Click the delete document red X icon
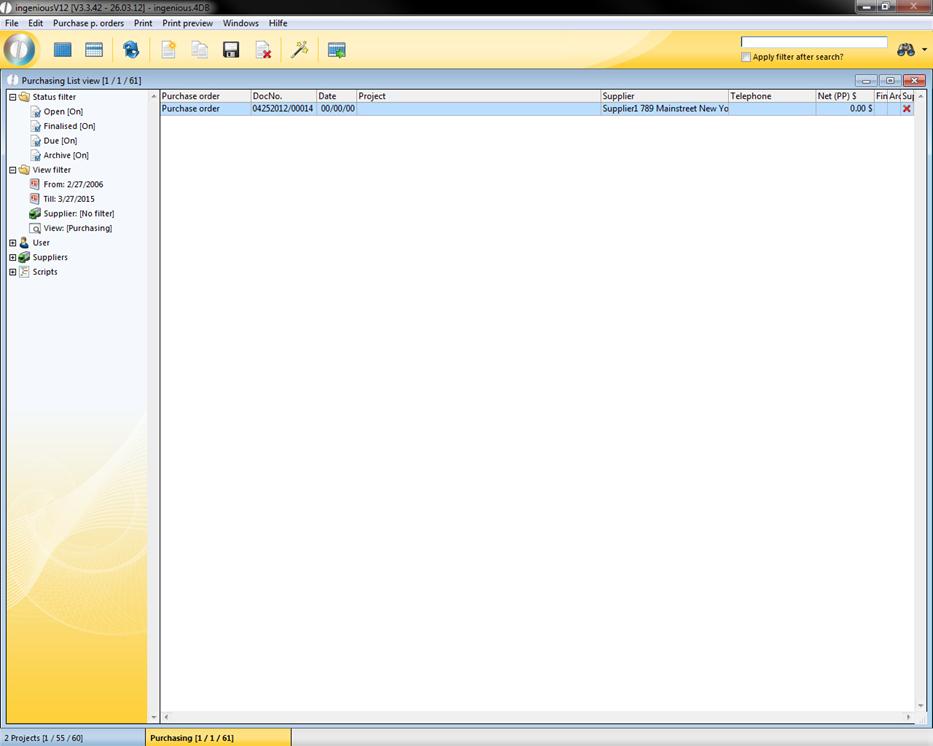The width and height of the screenshot is (933, 746). click(x=263, y=50)
